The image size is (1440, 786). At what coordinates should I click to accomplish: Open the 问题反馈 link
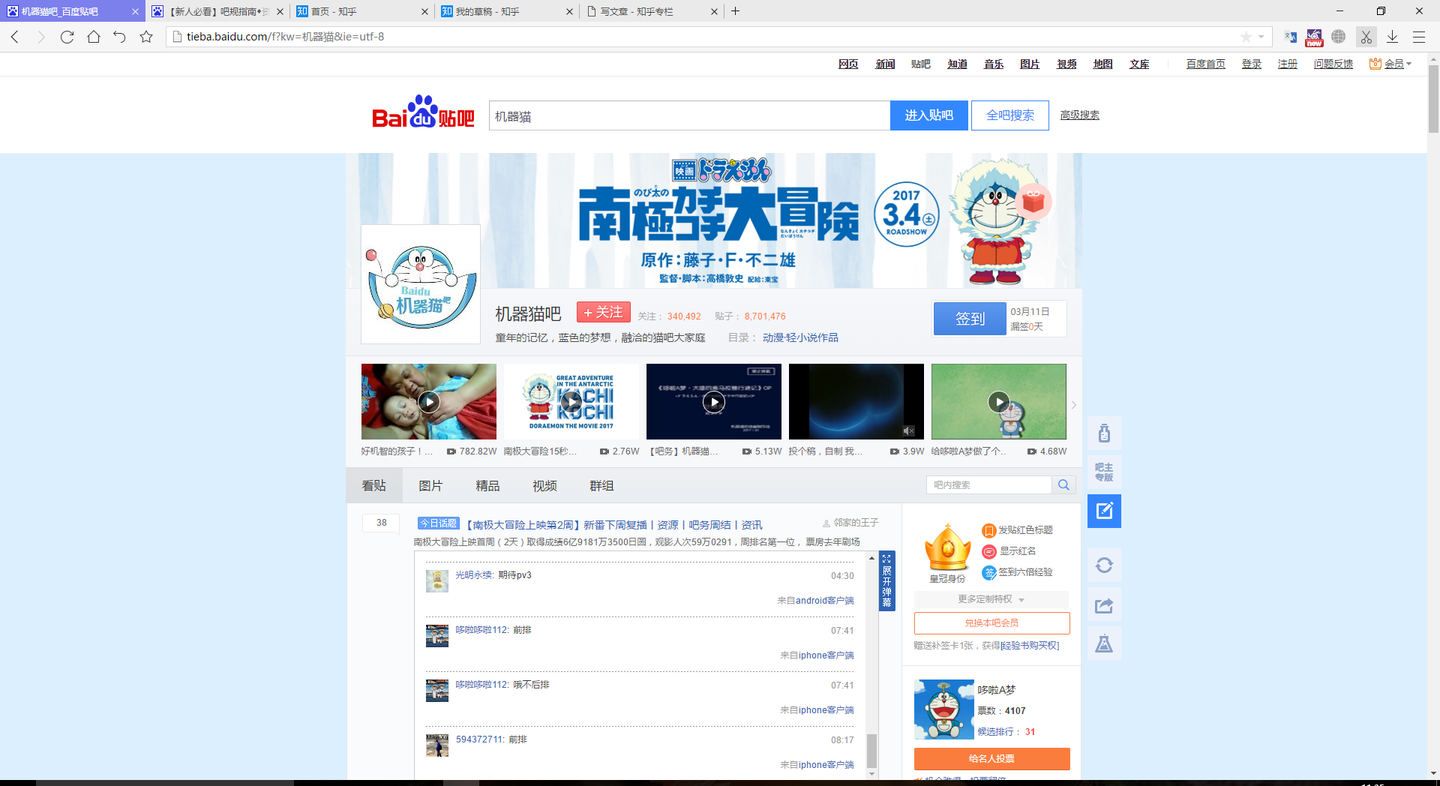pyautogui.click(x=1333, y=64)
